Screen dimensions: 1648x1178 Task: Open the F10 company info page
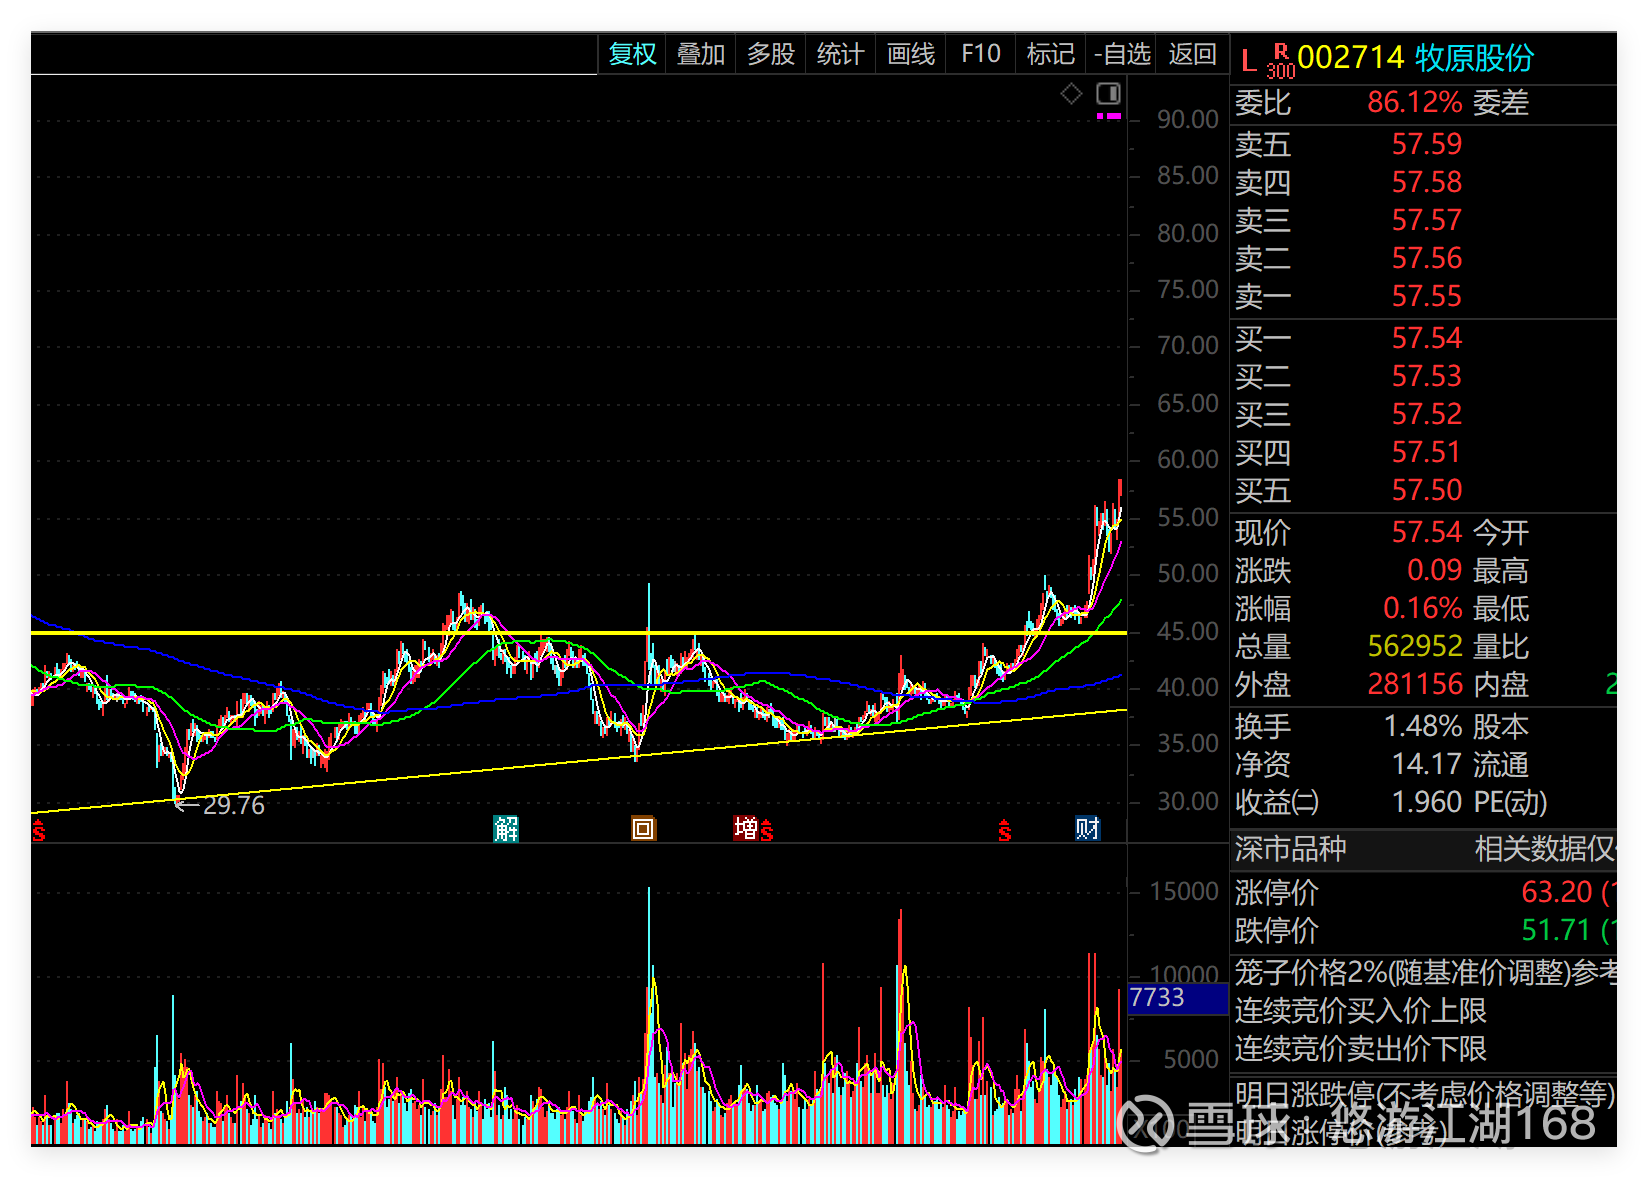pyautogui.click(x=981, y=54)
